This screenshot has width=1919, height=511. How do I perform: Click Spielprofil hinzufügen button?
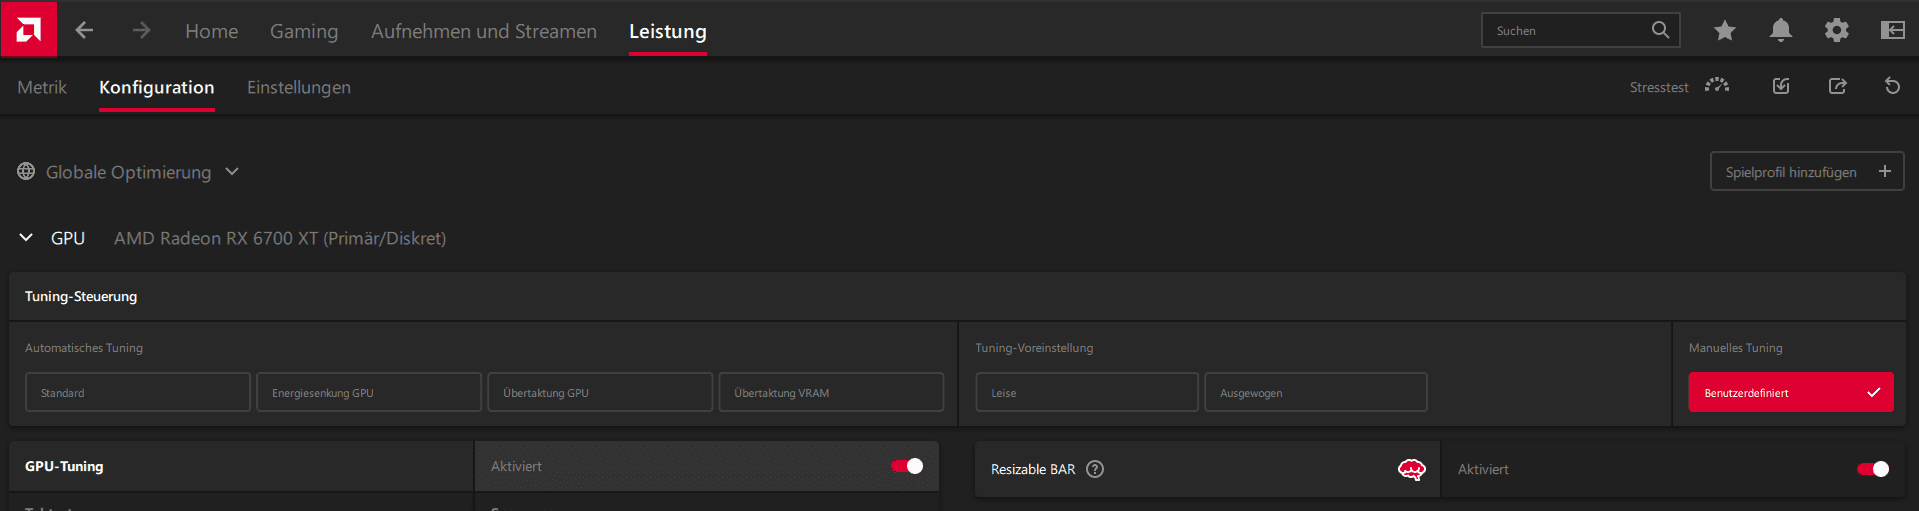[x=1807, y=171]
